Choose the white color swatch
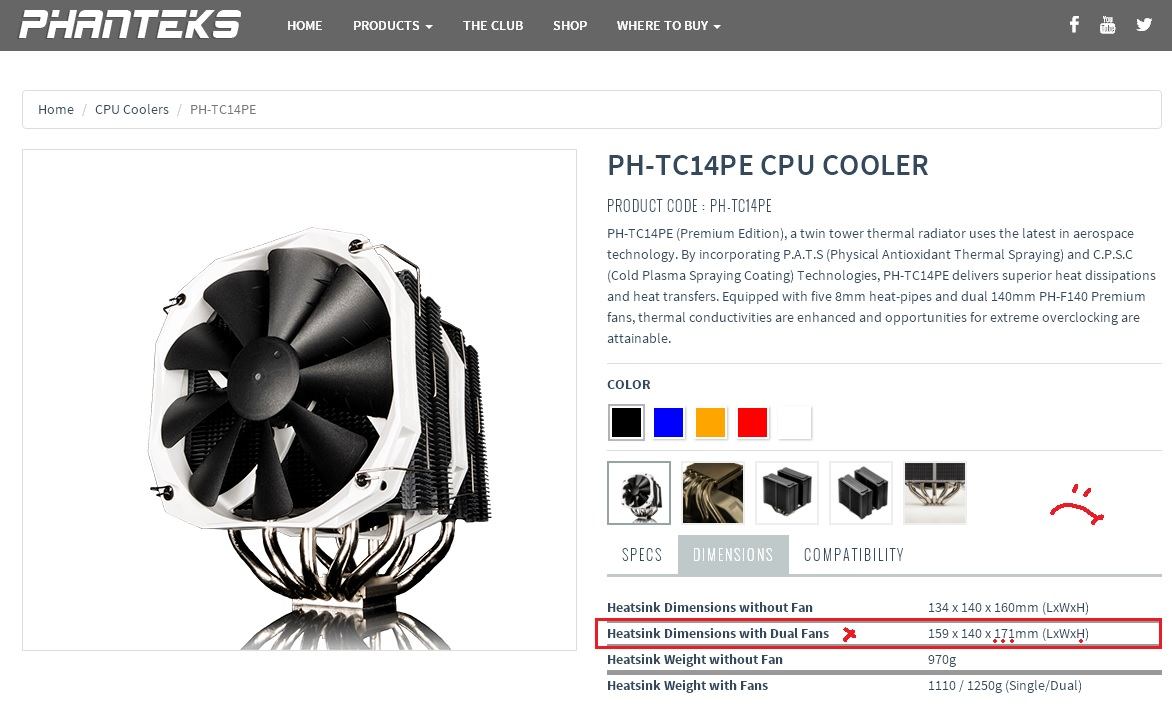Screen dimensions: 1172x713 click(794, 422)
